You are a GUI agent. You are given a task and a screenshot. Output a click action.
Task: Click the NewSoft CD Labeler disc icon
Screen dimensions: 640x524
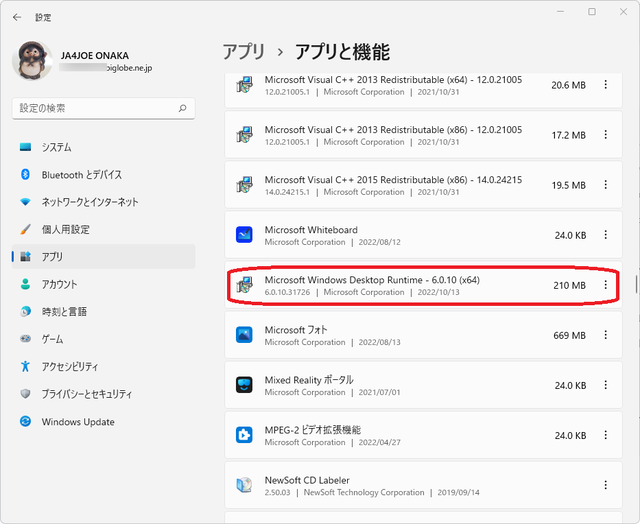(x=244, y=485)
